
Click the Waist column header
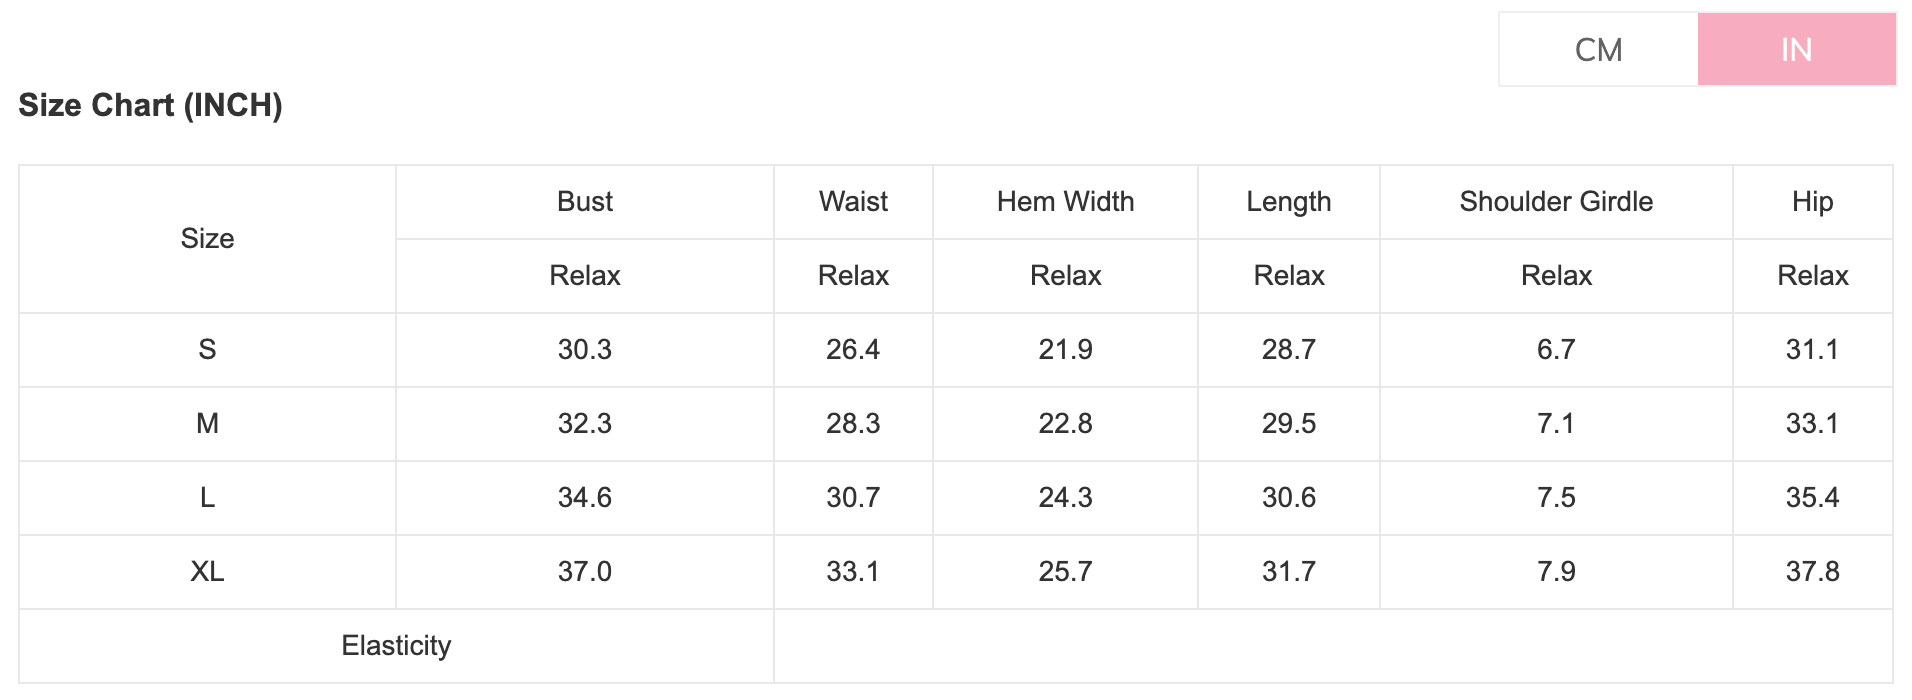853,202
